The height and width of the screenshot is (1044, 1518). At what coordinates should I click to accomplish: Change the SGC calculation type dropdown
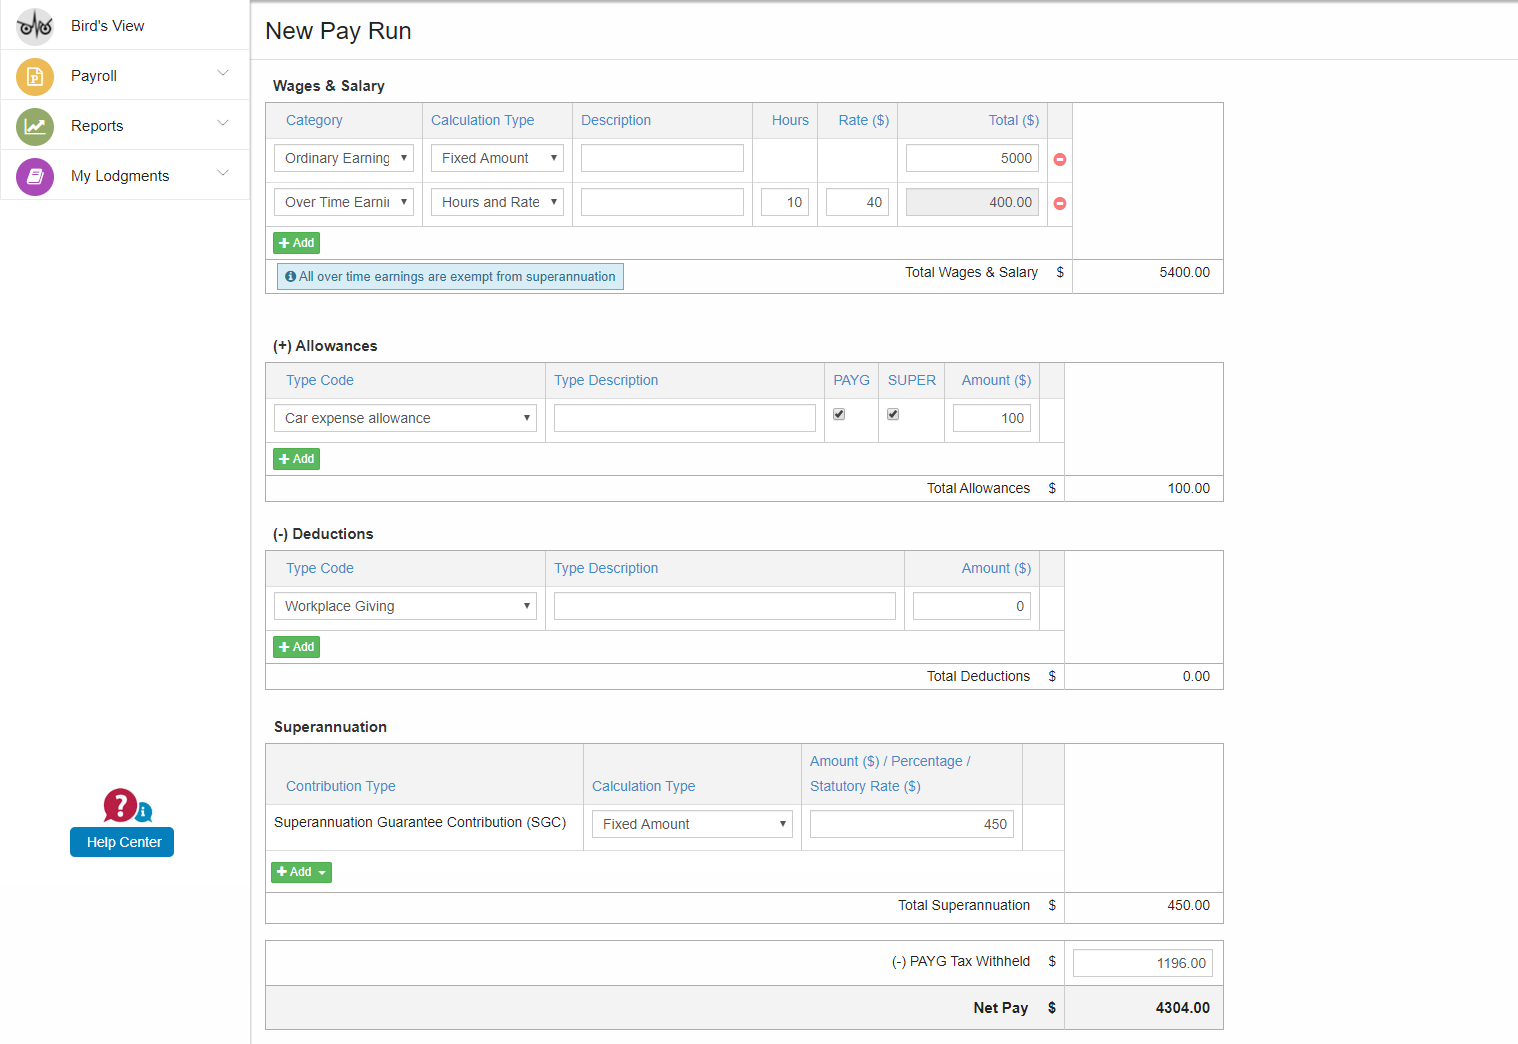tap(691, 823)
